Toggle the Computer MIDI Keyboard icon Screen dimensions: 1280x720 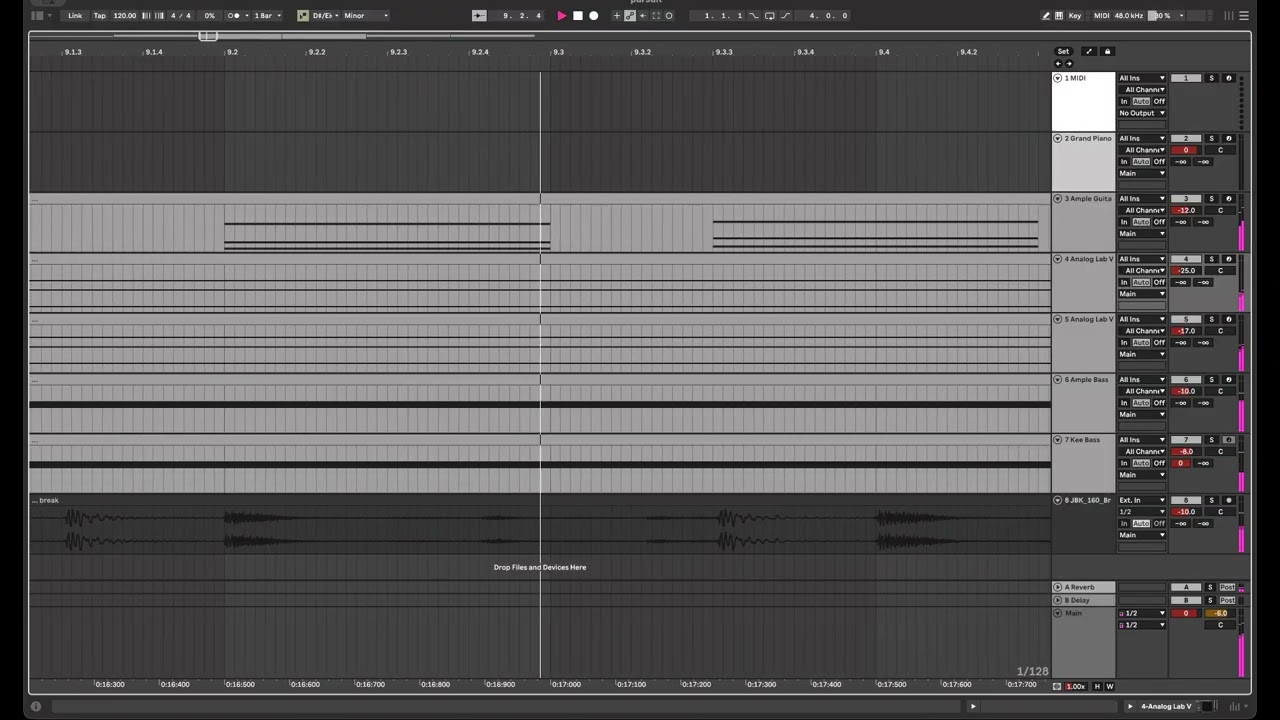pyautogui.click(x=1059, y=16)
